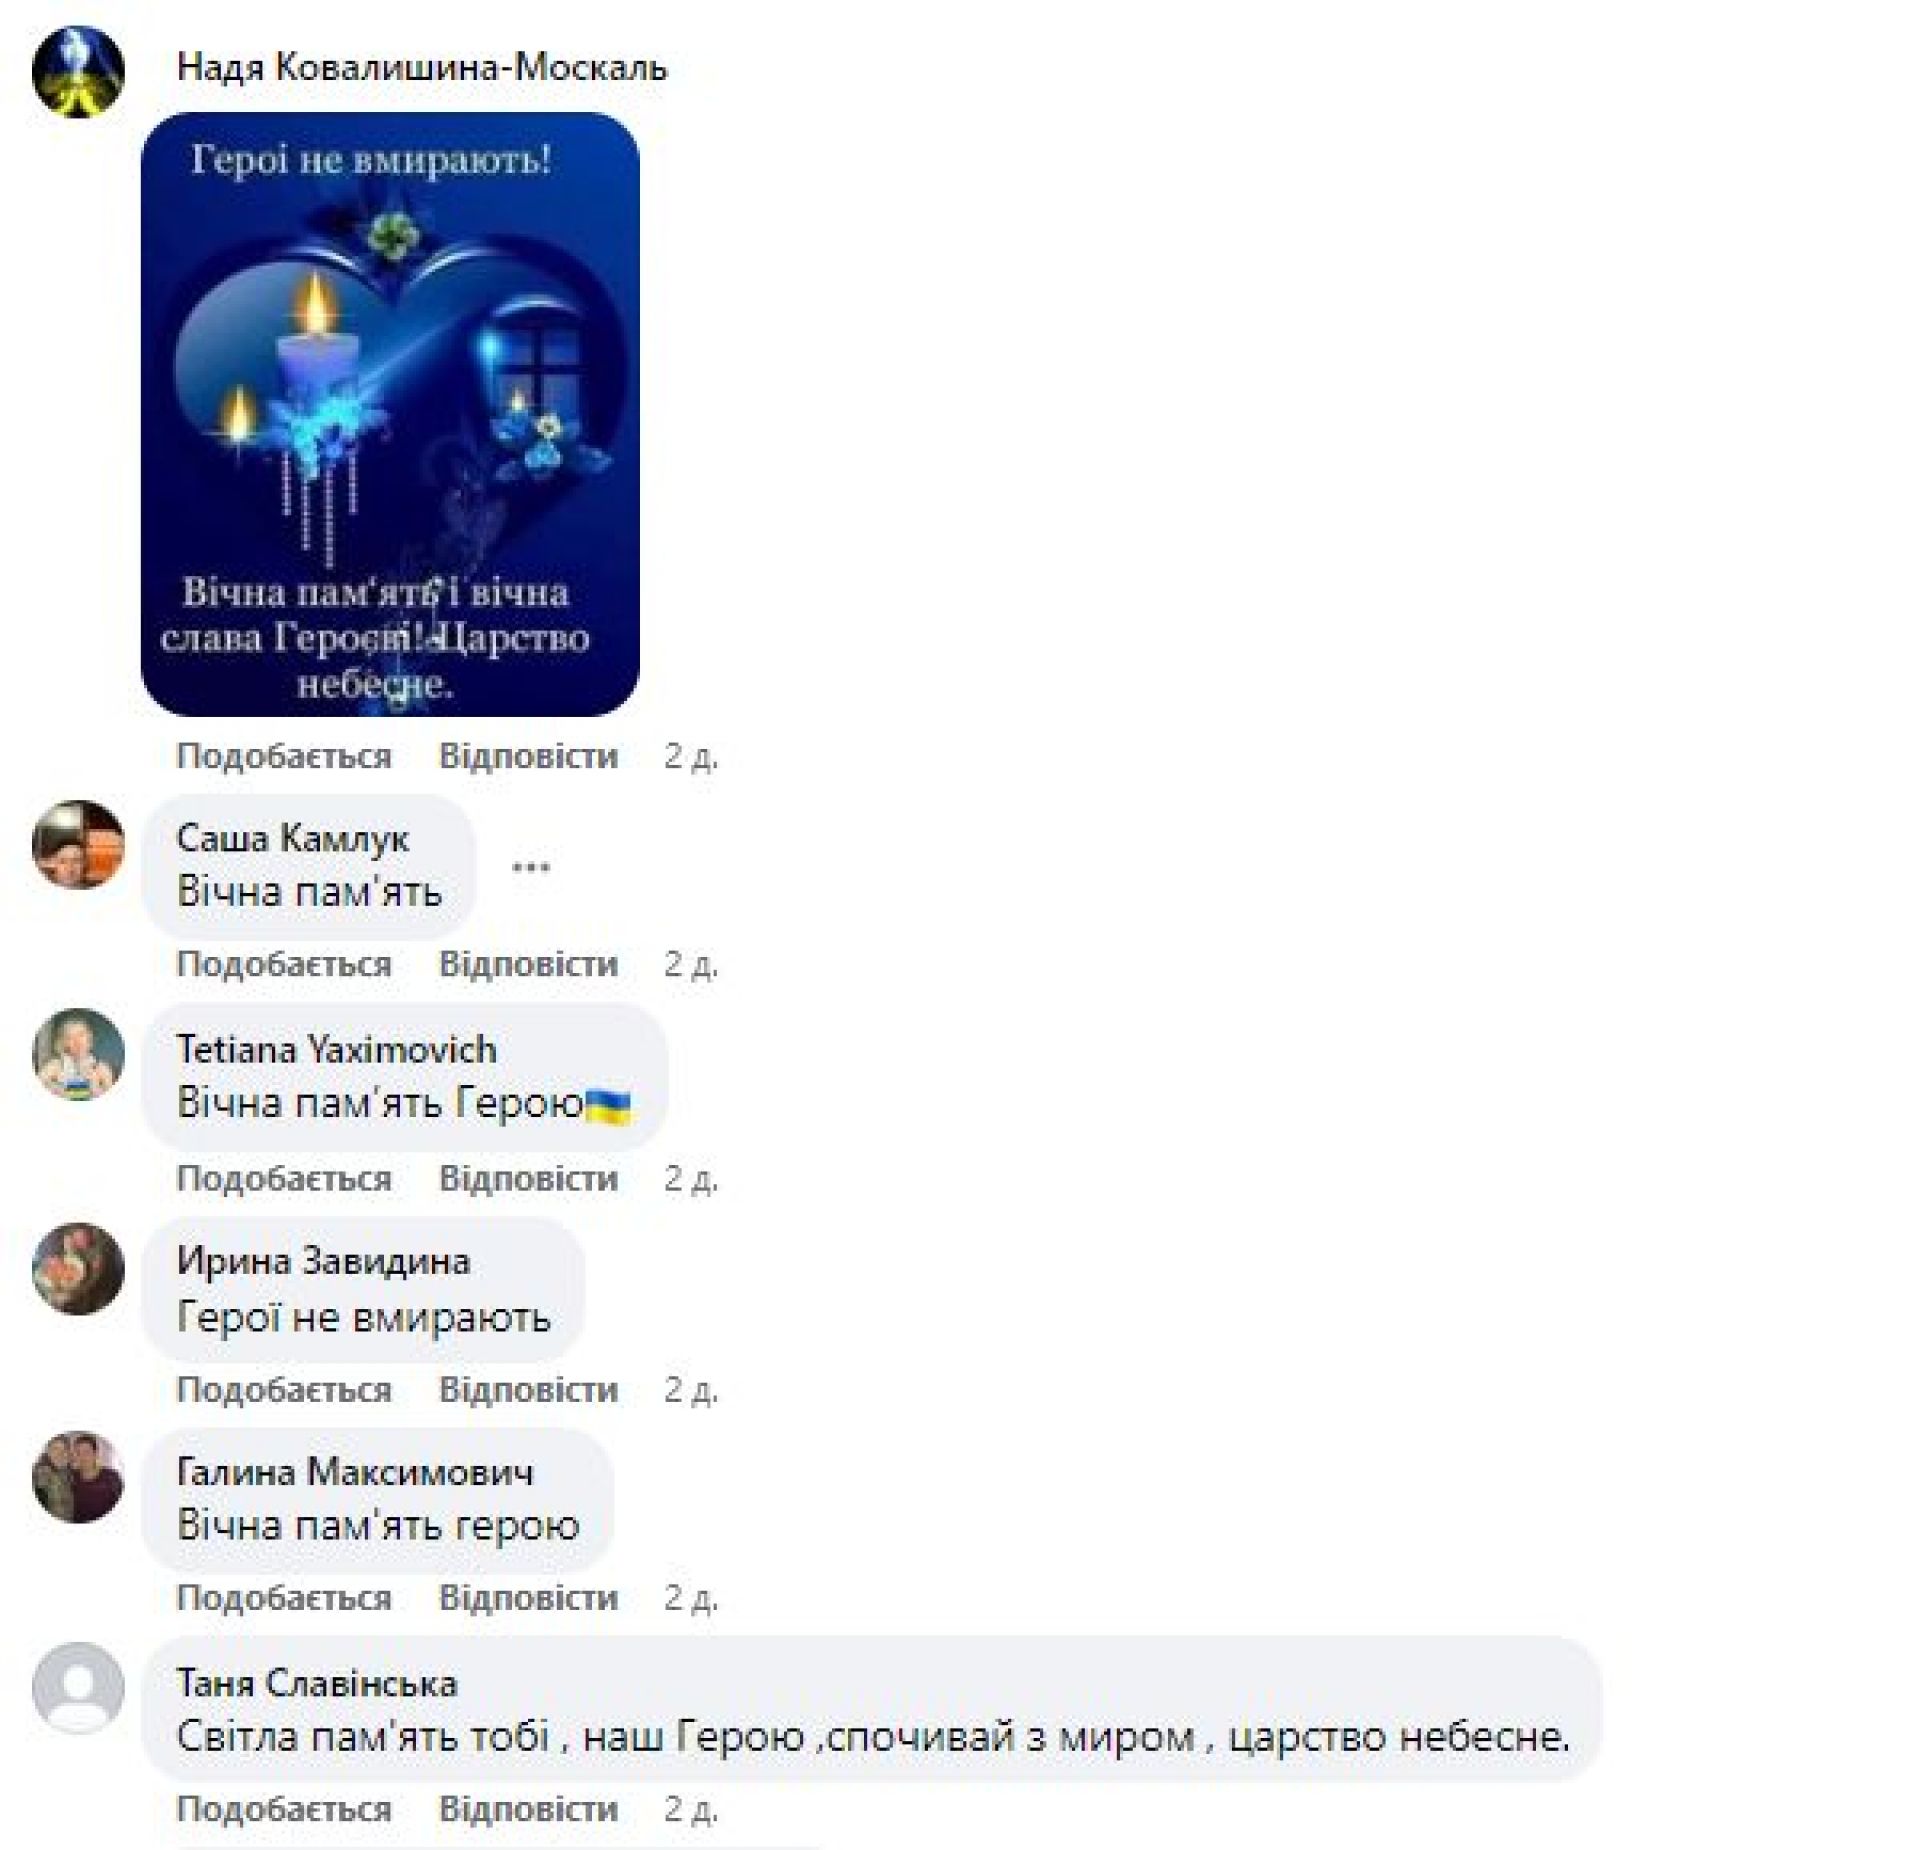This screenshot has width=1920, height=1850.
Task: Open Саша Камлук profile avatar
Action: click(78, 845)
